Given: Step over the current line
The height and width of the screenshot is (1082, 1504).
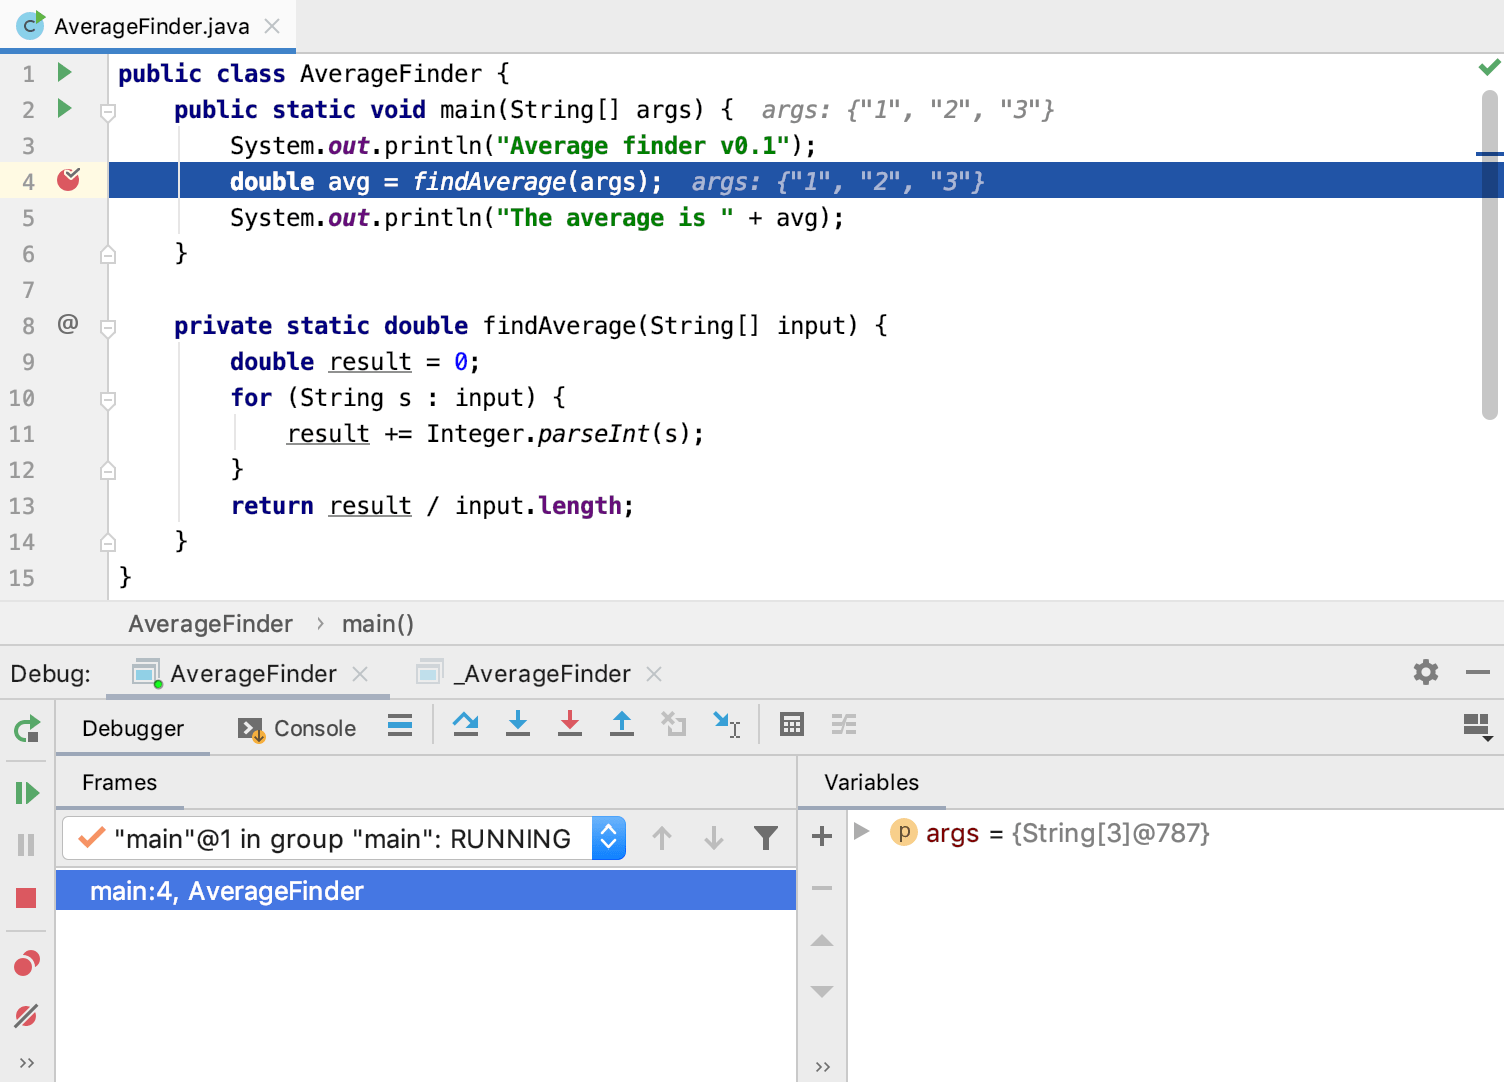Looking at the screenshot, I should (x=465, y=725).
